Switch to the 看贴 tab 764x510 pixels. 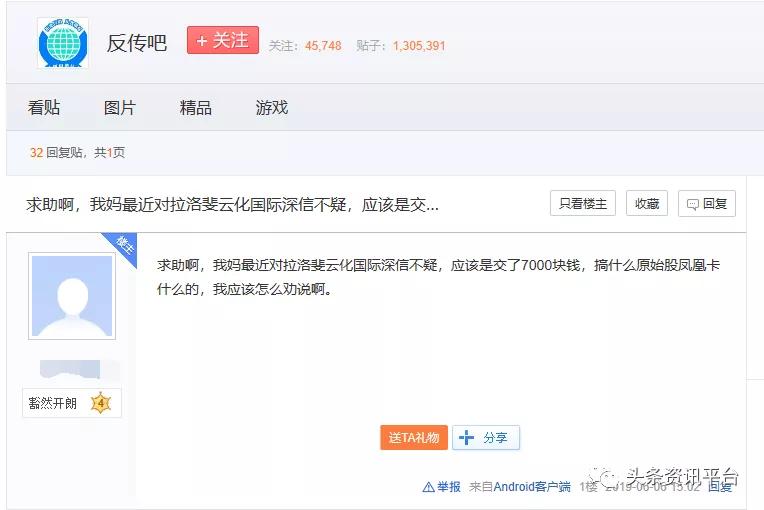point(44,108)
